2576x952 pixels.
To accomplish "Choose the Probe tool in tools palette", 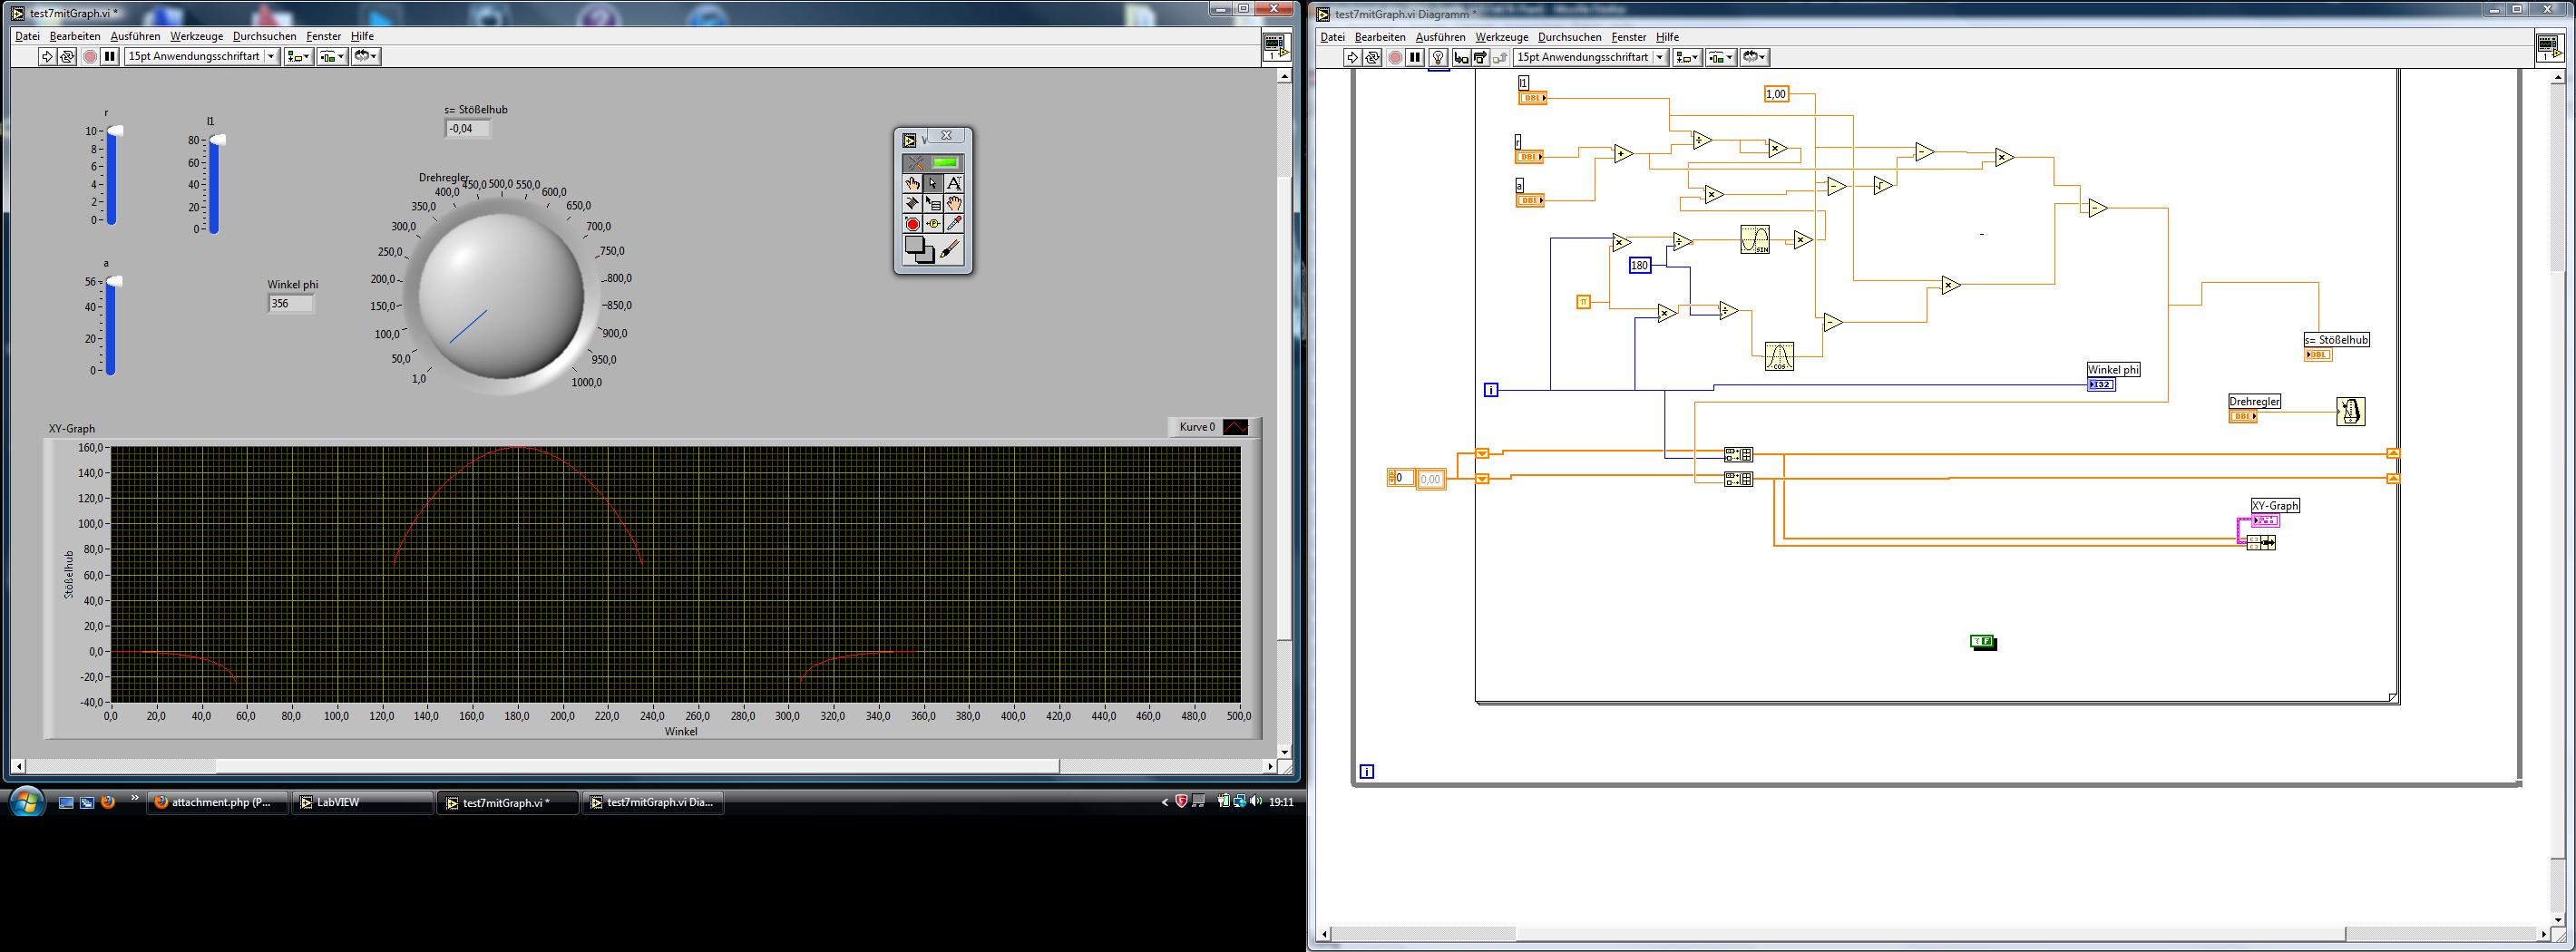I will point(933,224).
